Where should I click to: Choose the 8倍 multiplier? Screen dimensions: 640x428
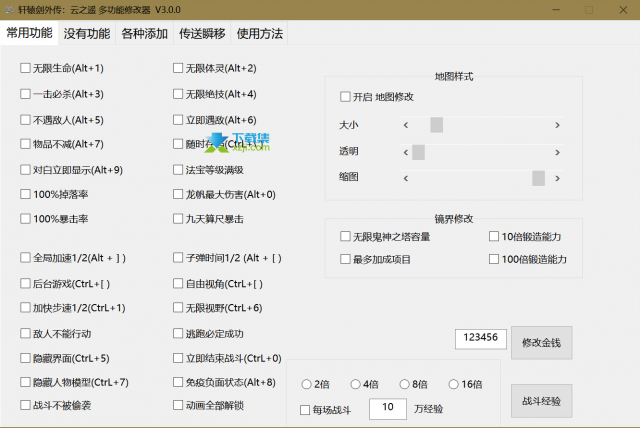pyautogui.click(x=404, y=384)
